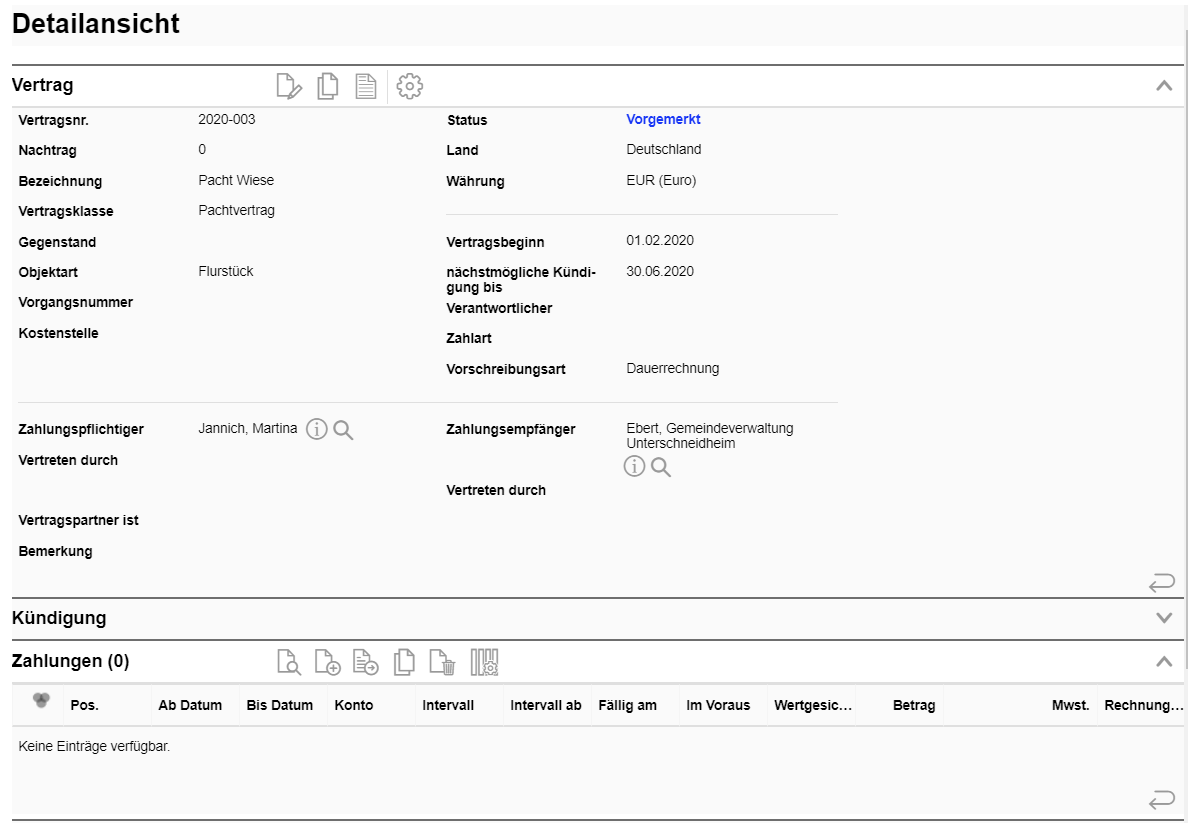1188x823 pixels.
Task: Expand the Kündigung section
Action: [x=1163, y=618]
